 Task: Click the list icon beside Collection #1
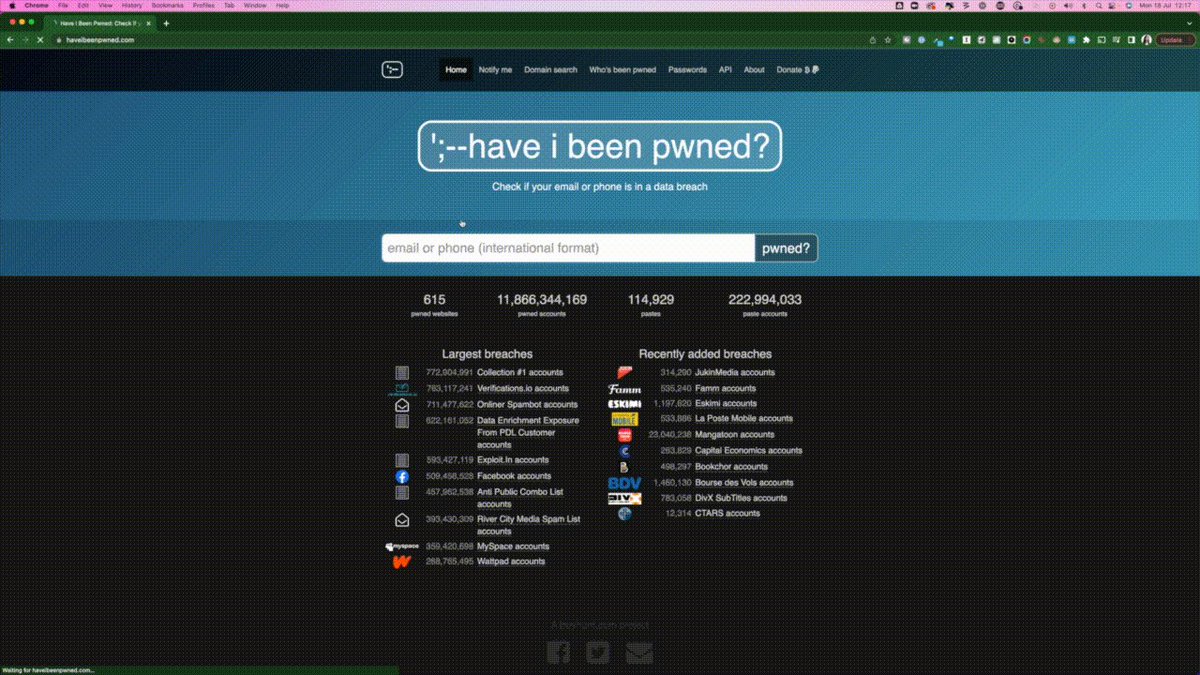(402, 373)
